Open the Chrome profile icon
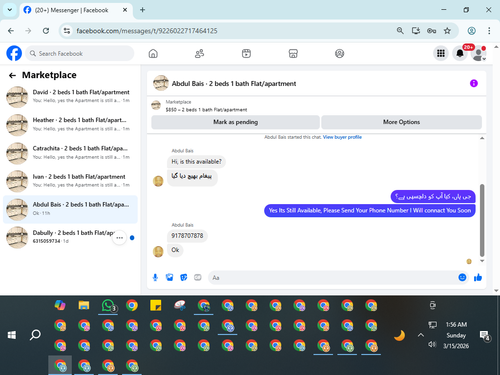500x375 pixels. click(x=471, y=31)
